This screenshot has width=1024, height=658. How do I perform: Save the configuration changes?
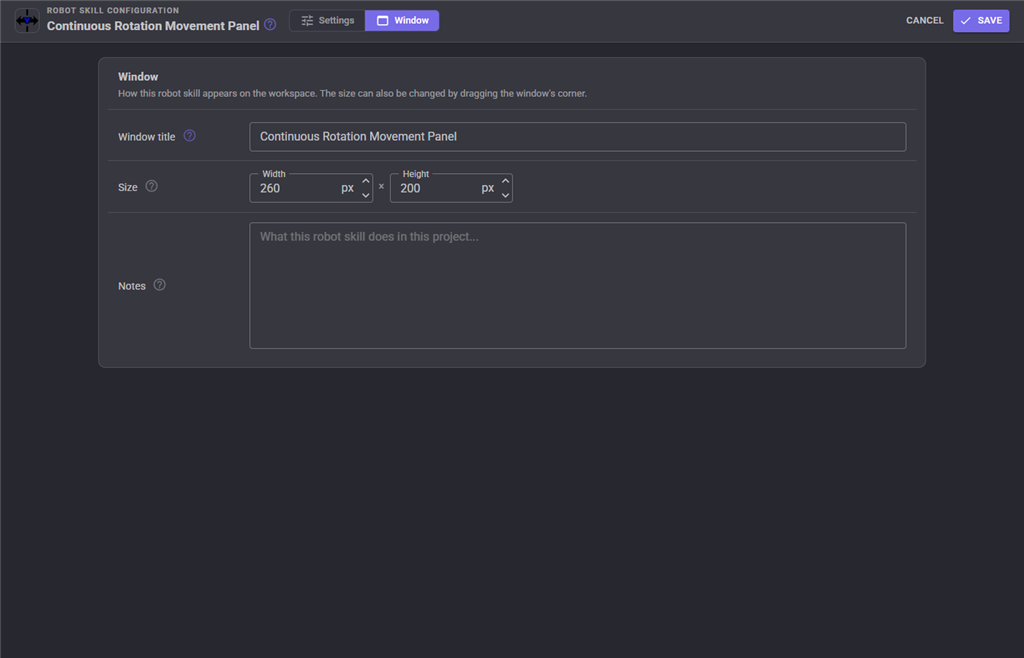coord(981,20)
